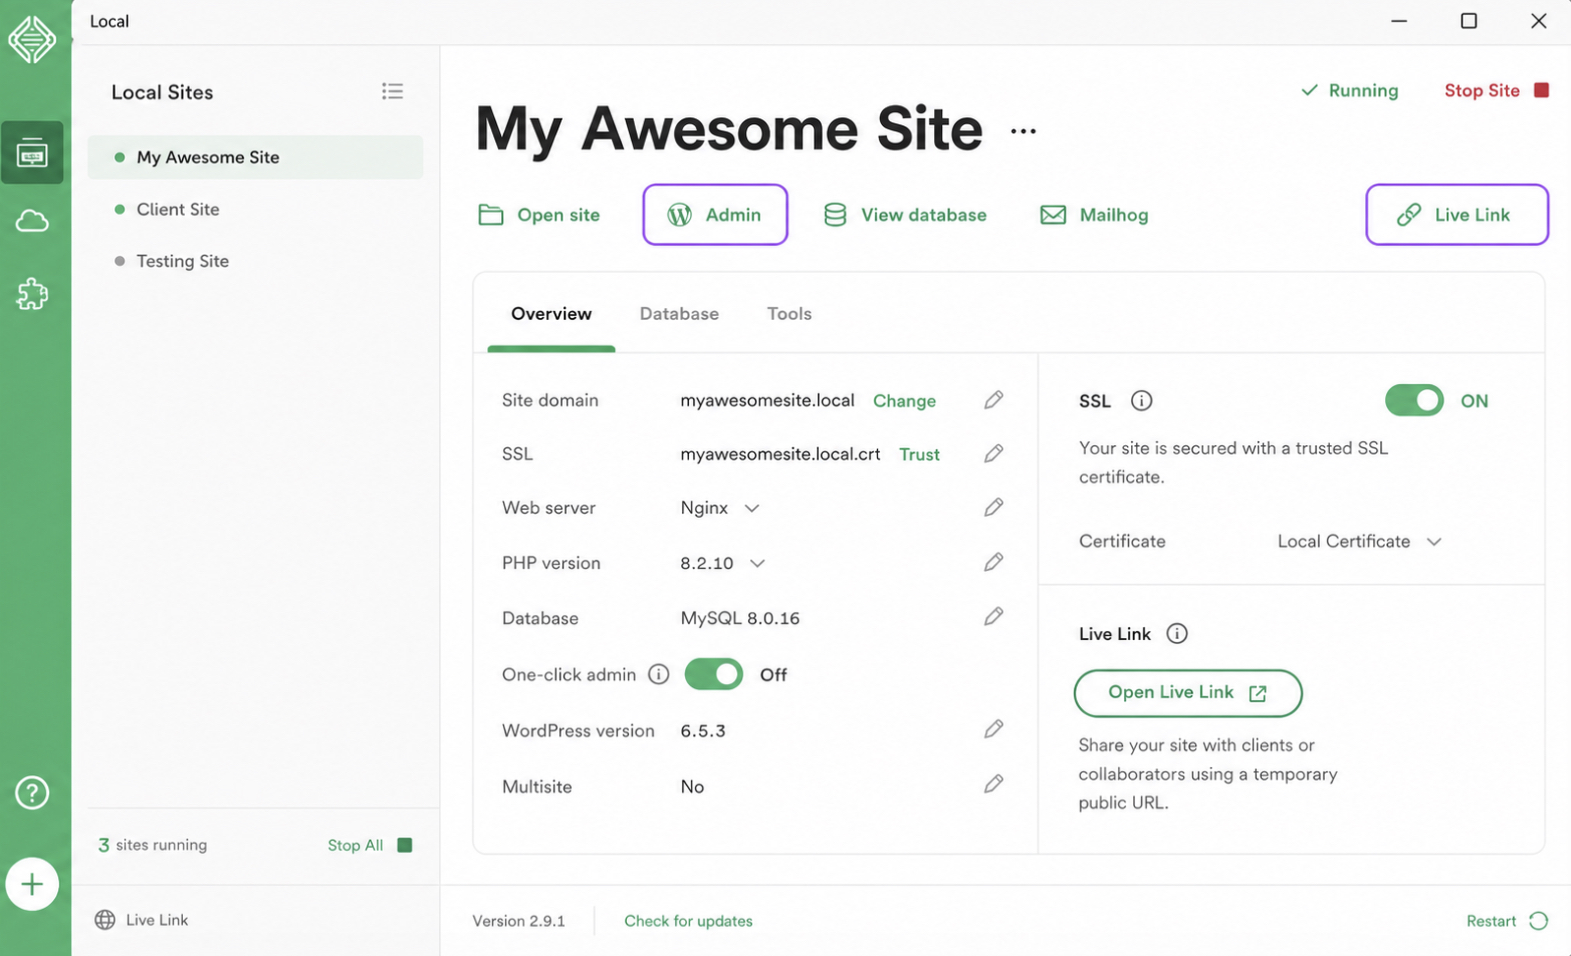Click the Stop Site text
The image size is (1571, 956).
[x=1482, y=90]
